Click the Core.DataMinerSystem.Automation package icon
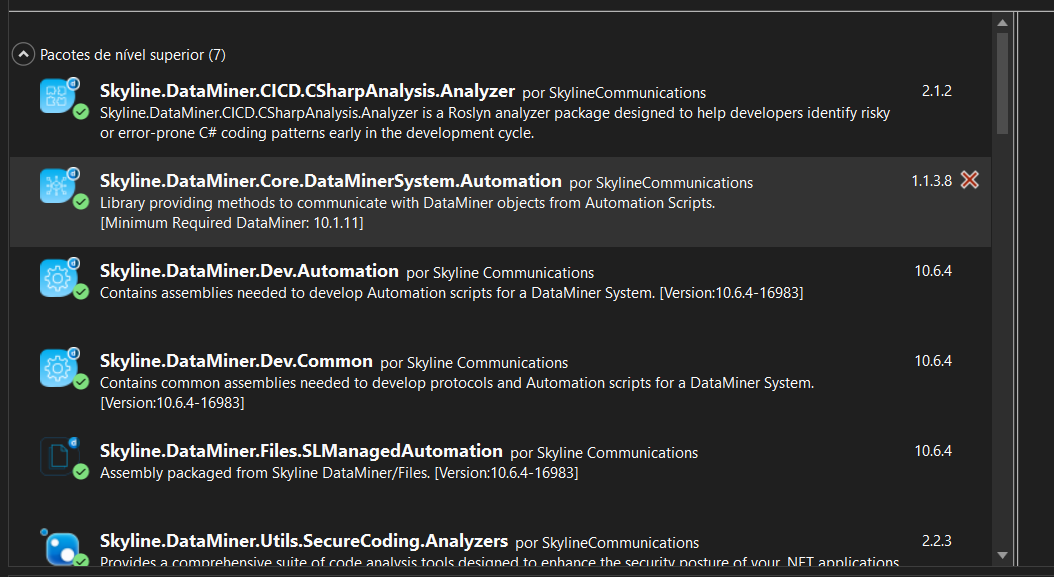This screenshot has width=1054, height=577. pyautogui.click(x=58, y=186)
